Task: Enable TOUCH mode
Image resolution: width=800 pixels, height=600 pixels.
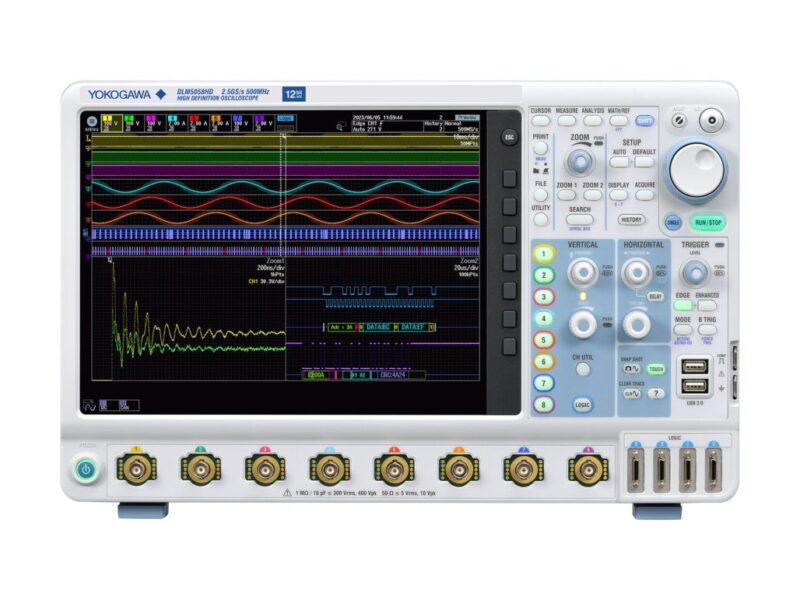Action: (656, 367)
